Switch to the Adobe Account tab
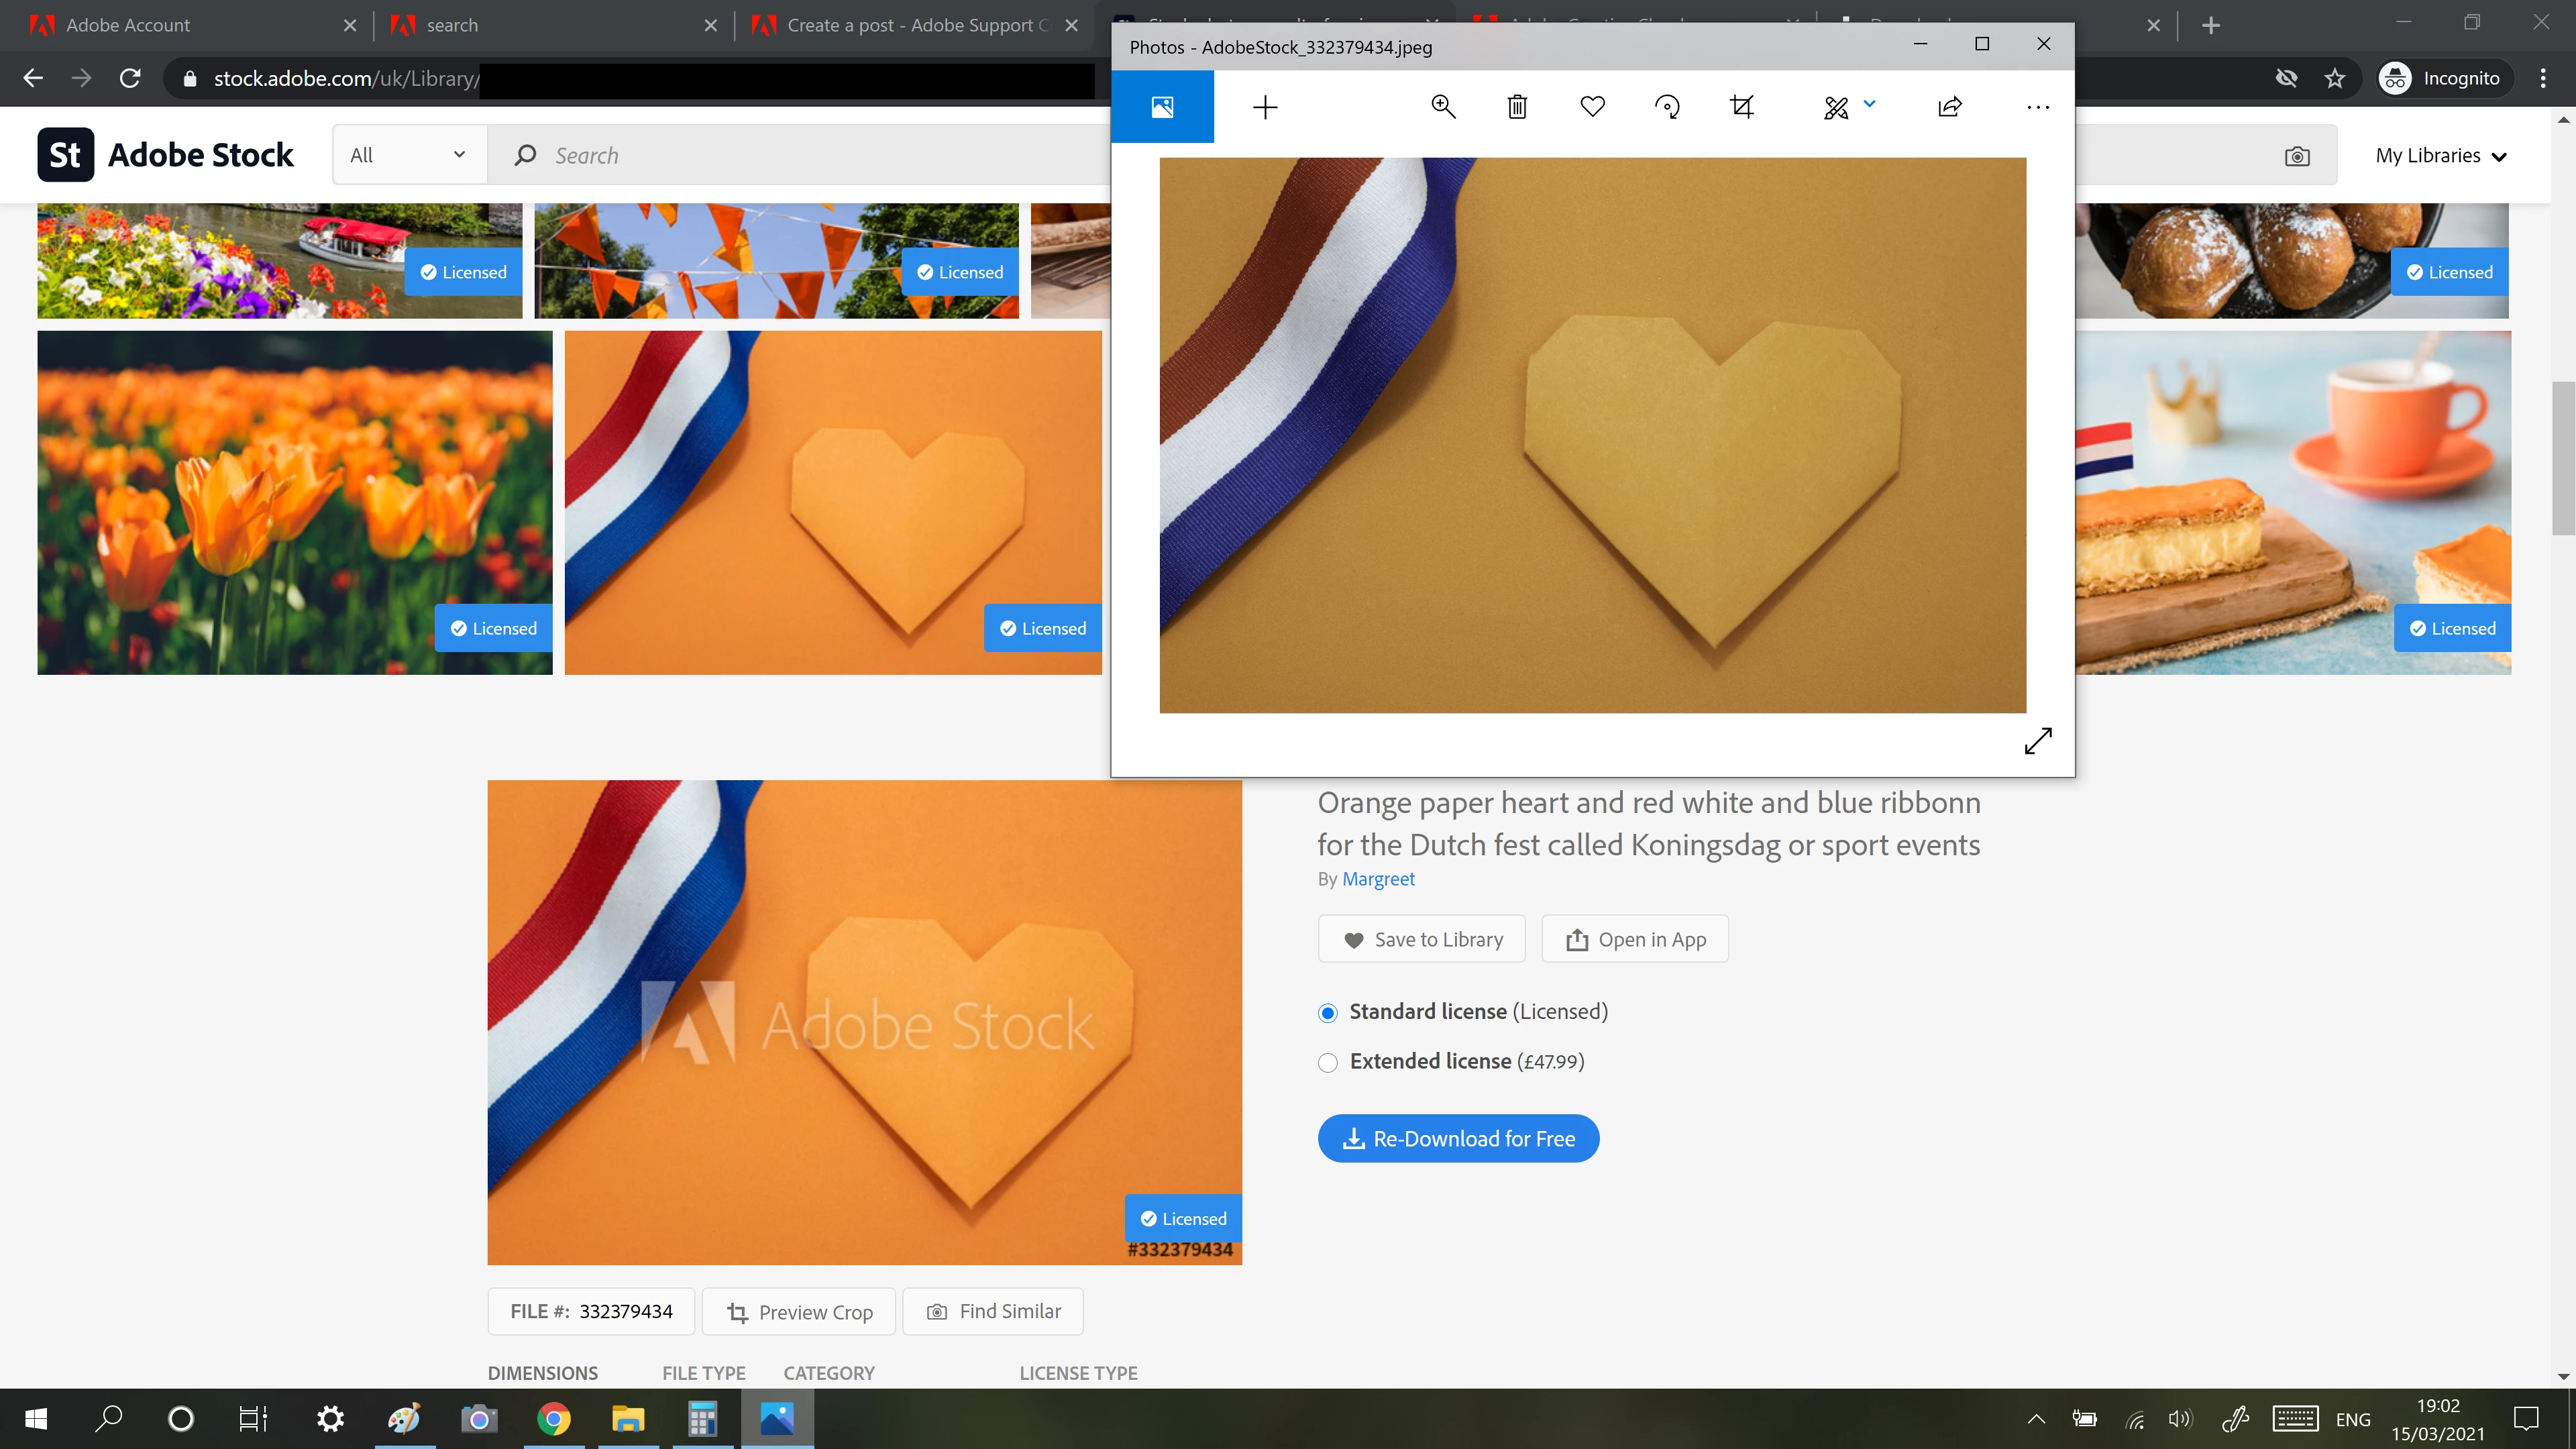 click(128, 25)
